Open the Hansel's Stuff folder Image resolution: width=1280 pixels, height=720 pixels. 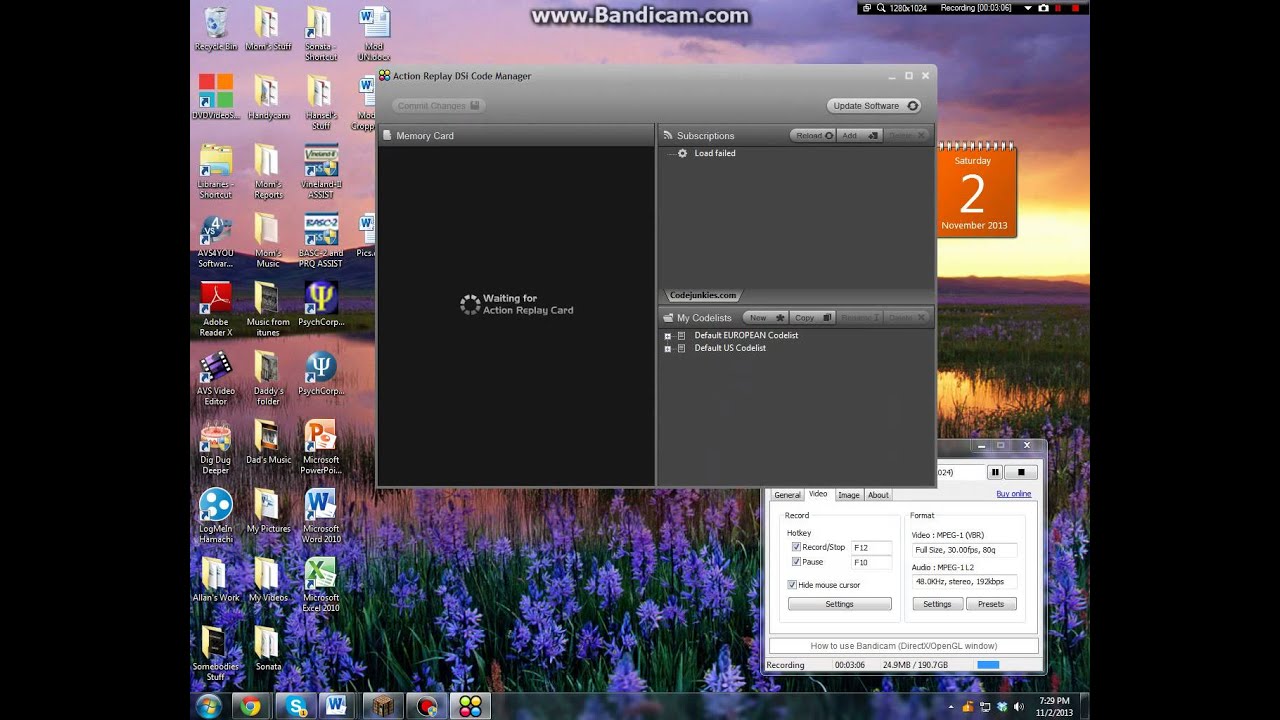[x=320, y=103]
